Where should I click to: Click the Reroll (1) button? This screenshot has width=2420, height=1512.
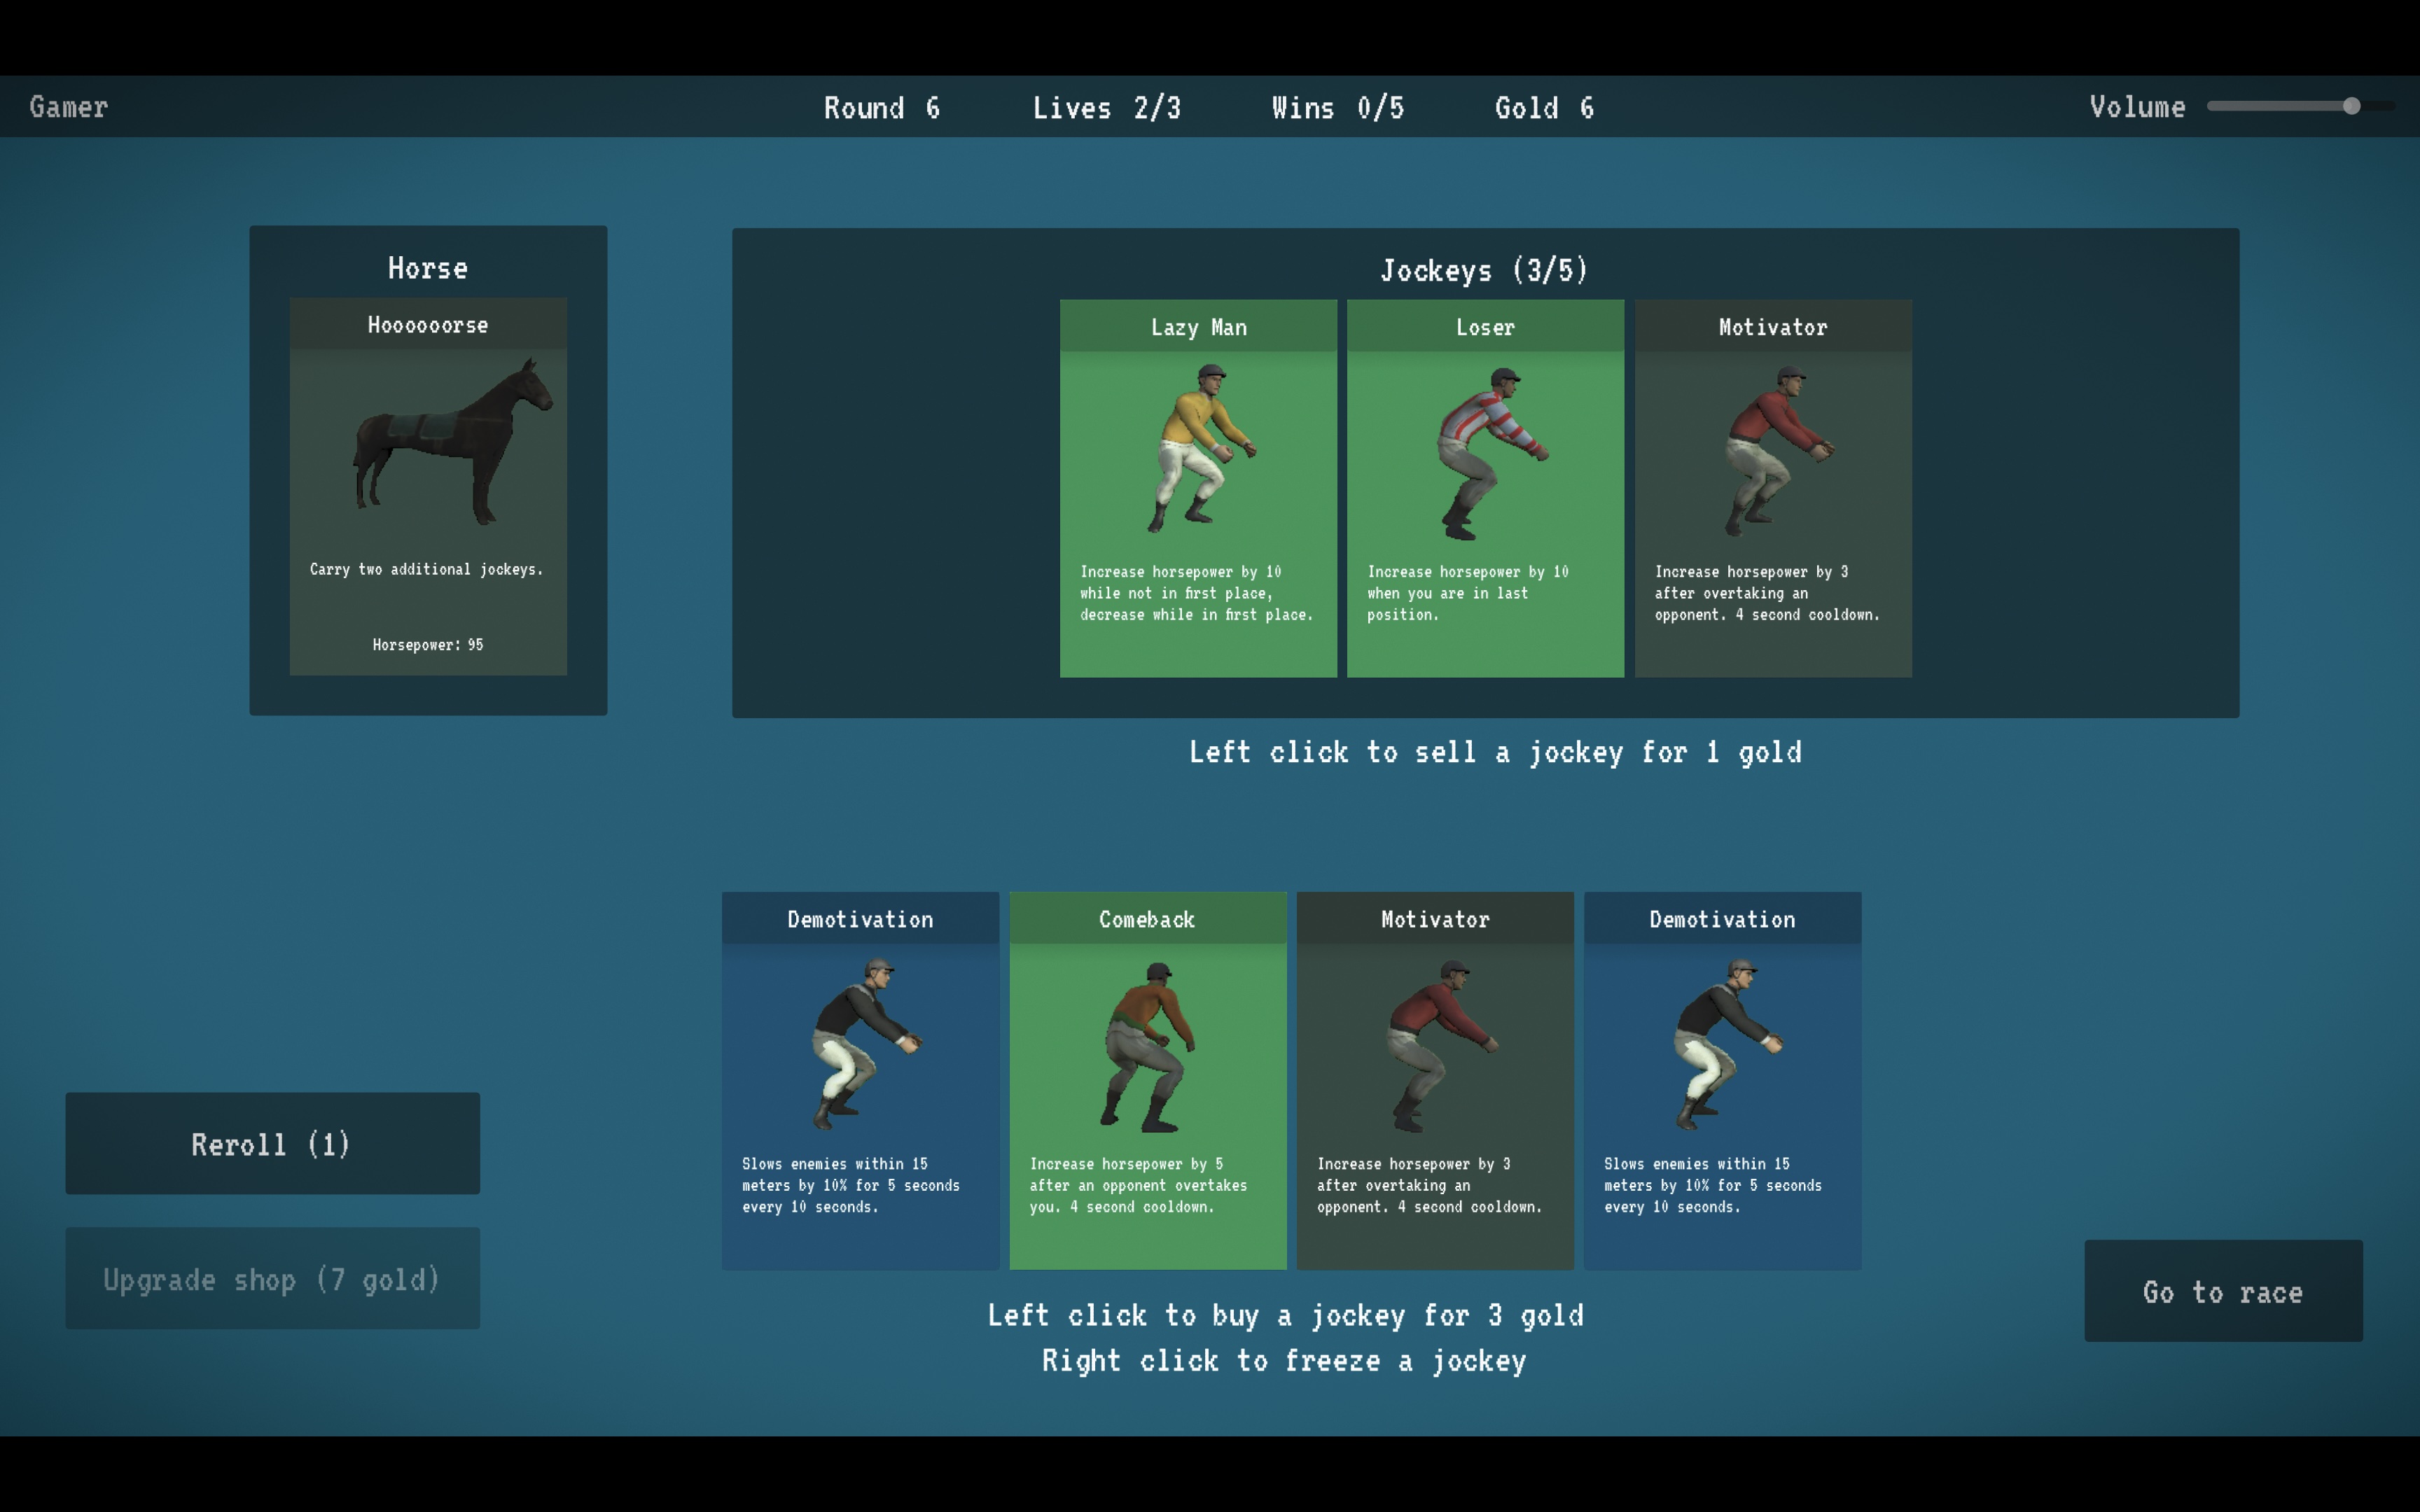pos(272,1143)
